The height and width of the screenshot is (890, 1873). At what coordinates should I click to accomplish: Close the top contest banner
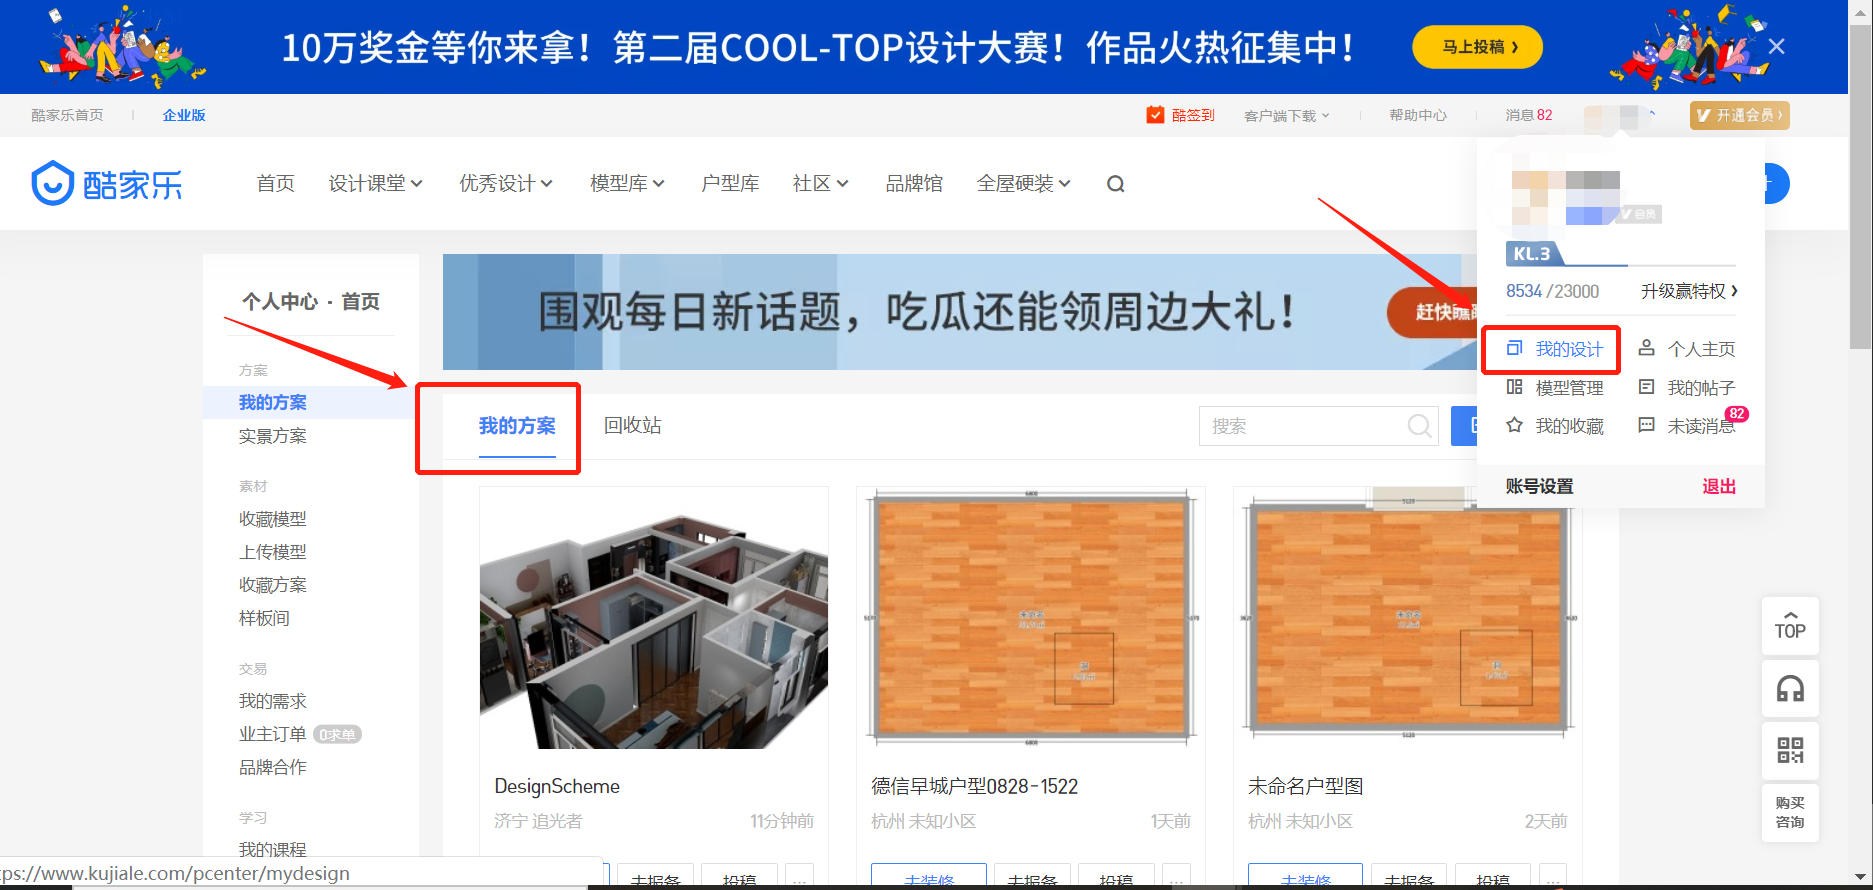click(x=1776, y=46)
